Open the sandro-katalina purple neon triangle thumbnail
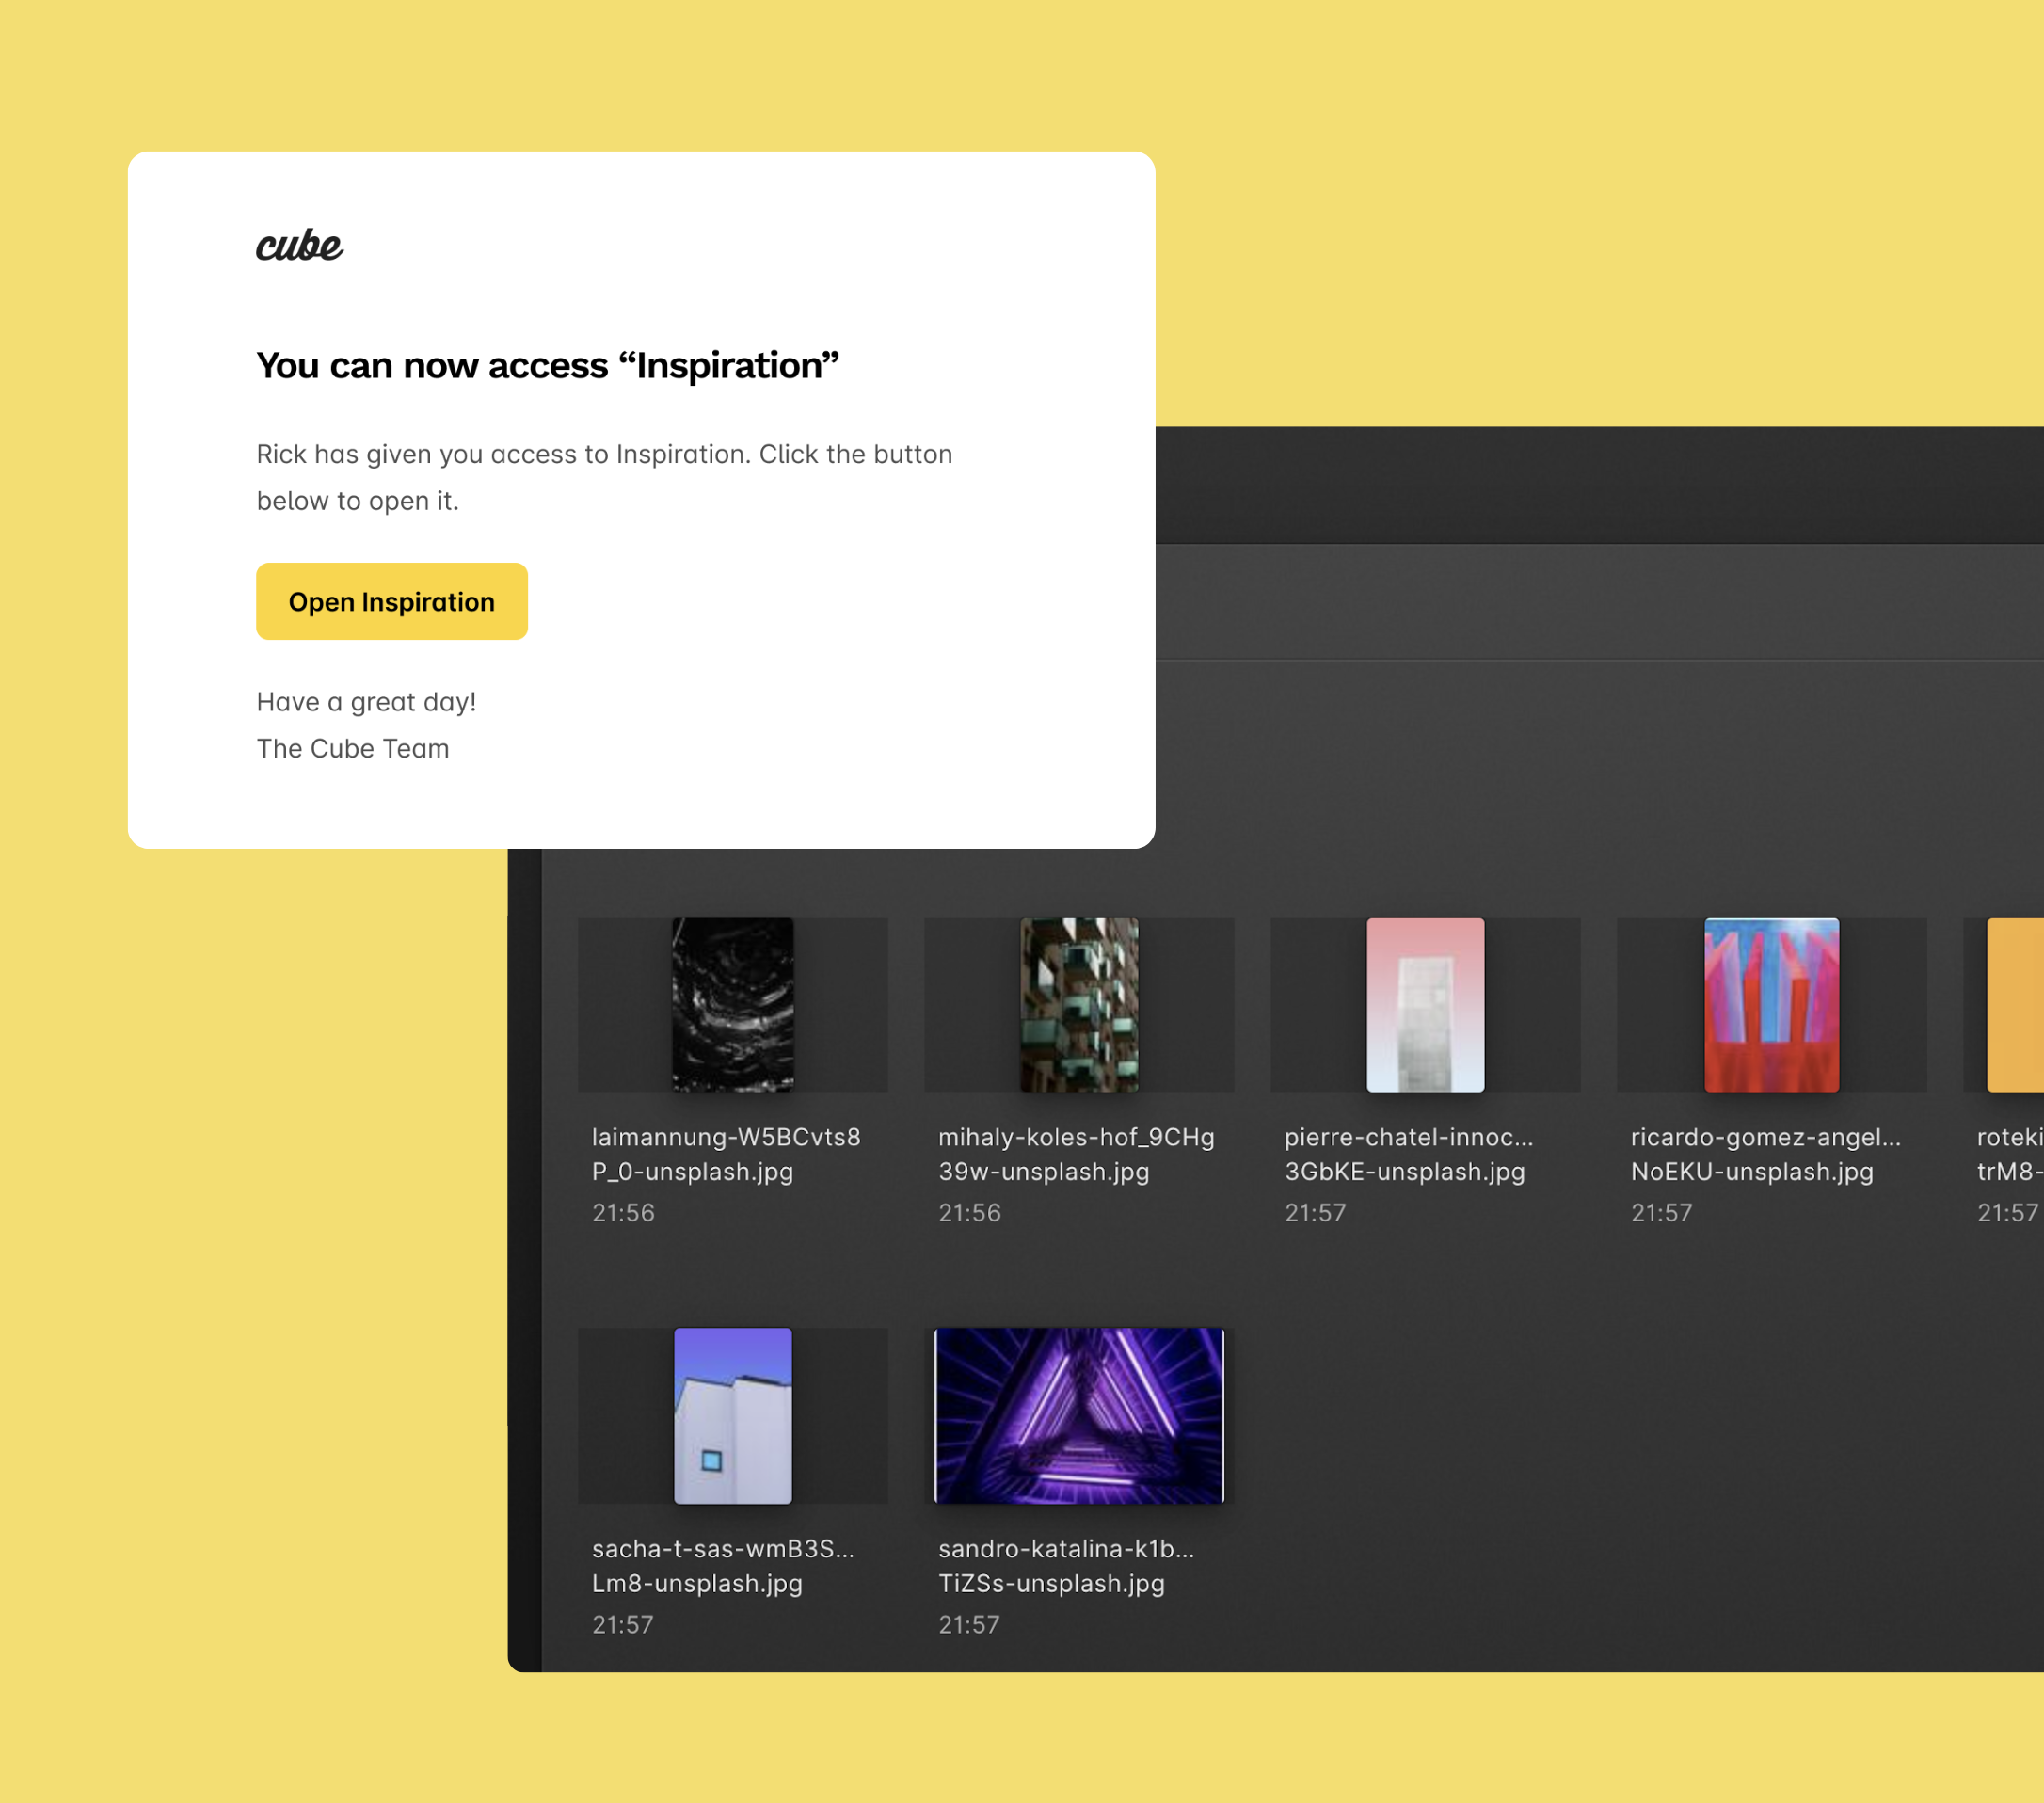 coord(1078,1415)
